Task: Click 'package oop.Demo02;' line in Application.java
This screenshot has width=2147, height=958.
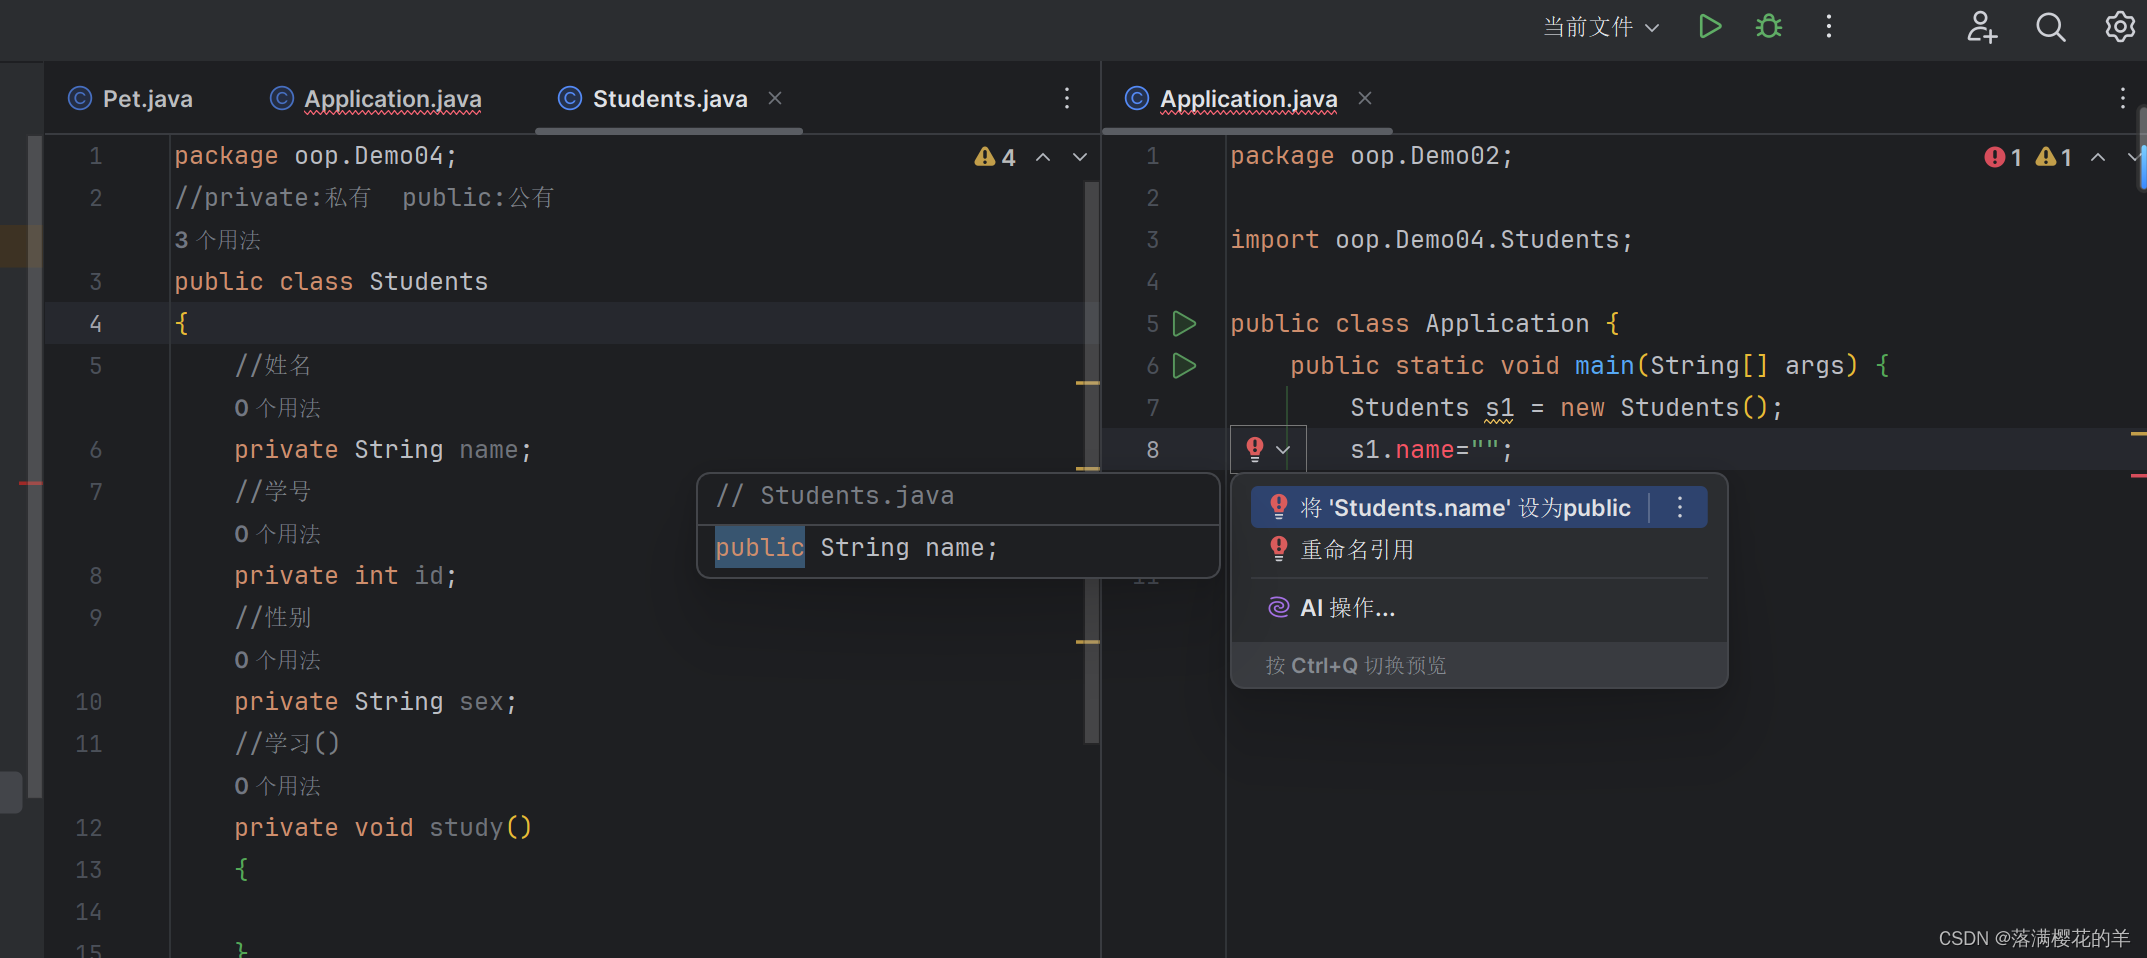Action: 1372,156
